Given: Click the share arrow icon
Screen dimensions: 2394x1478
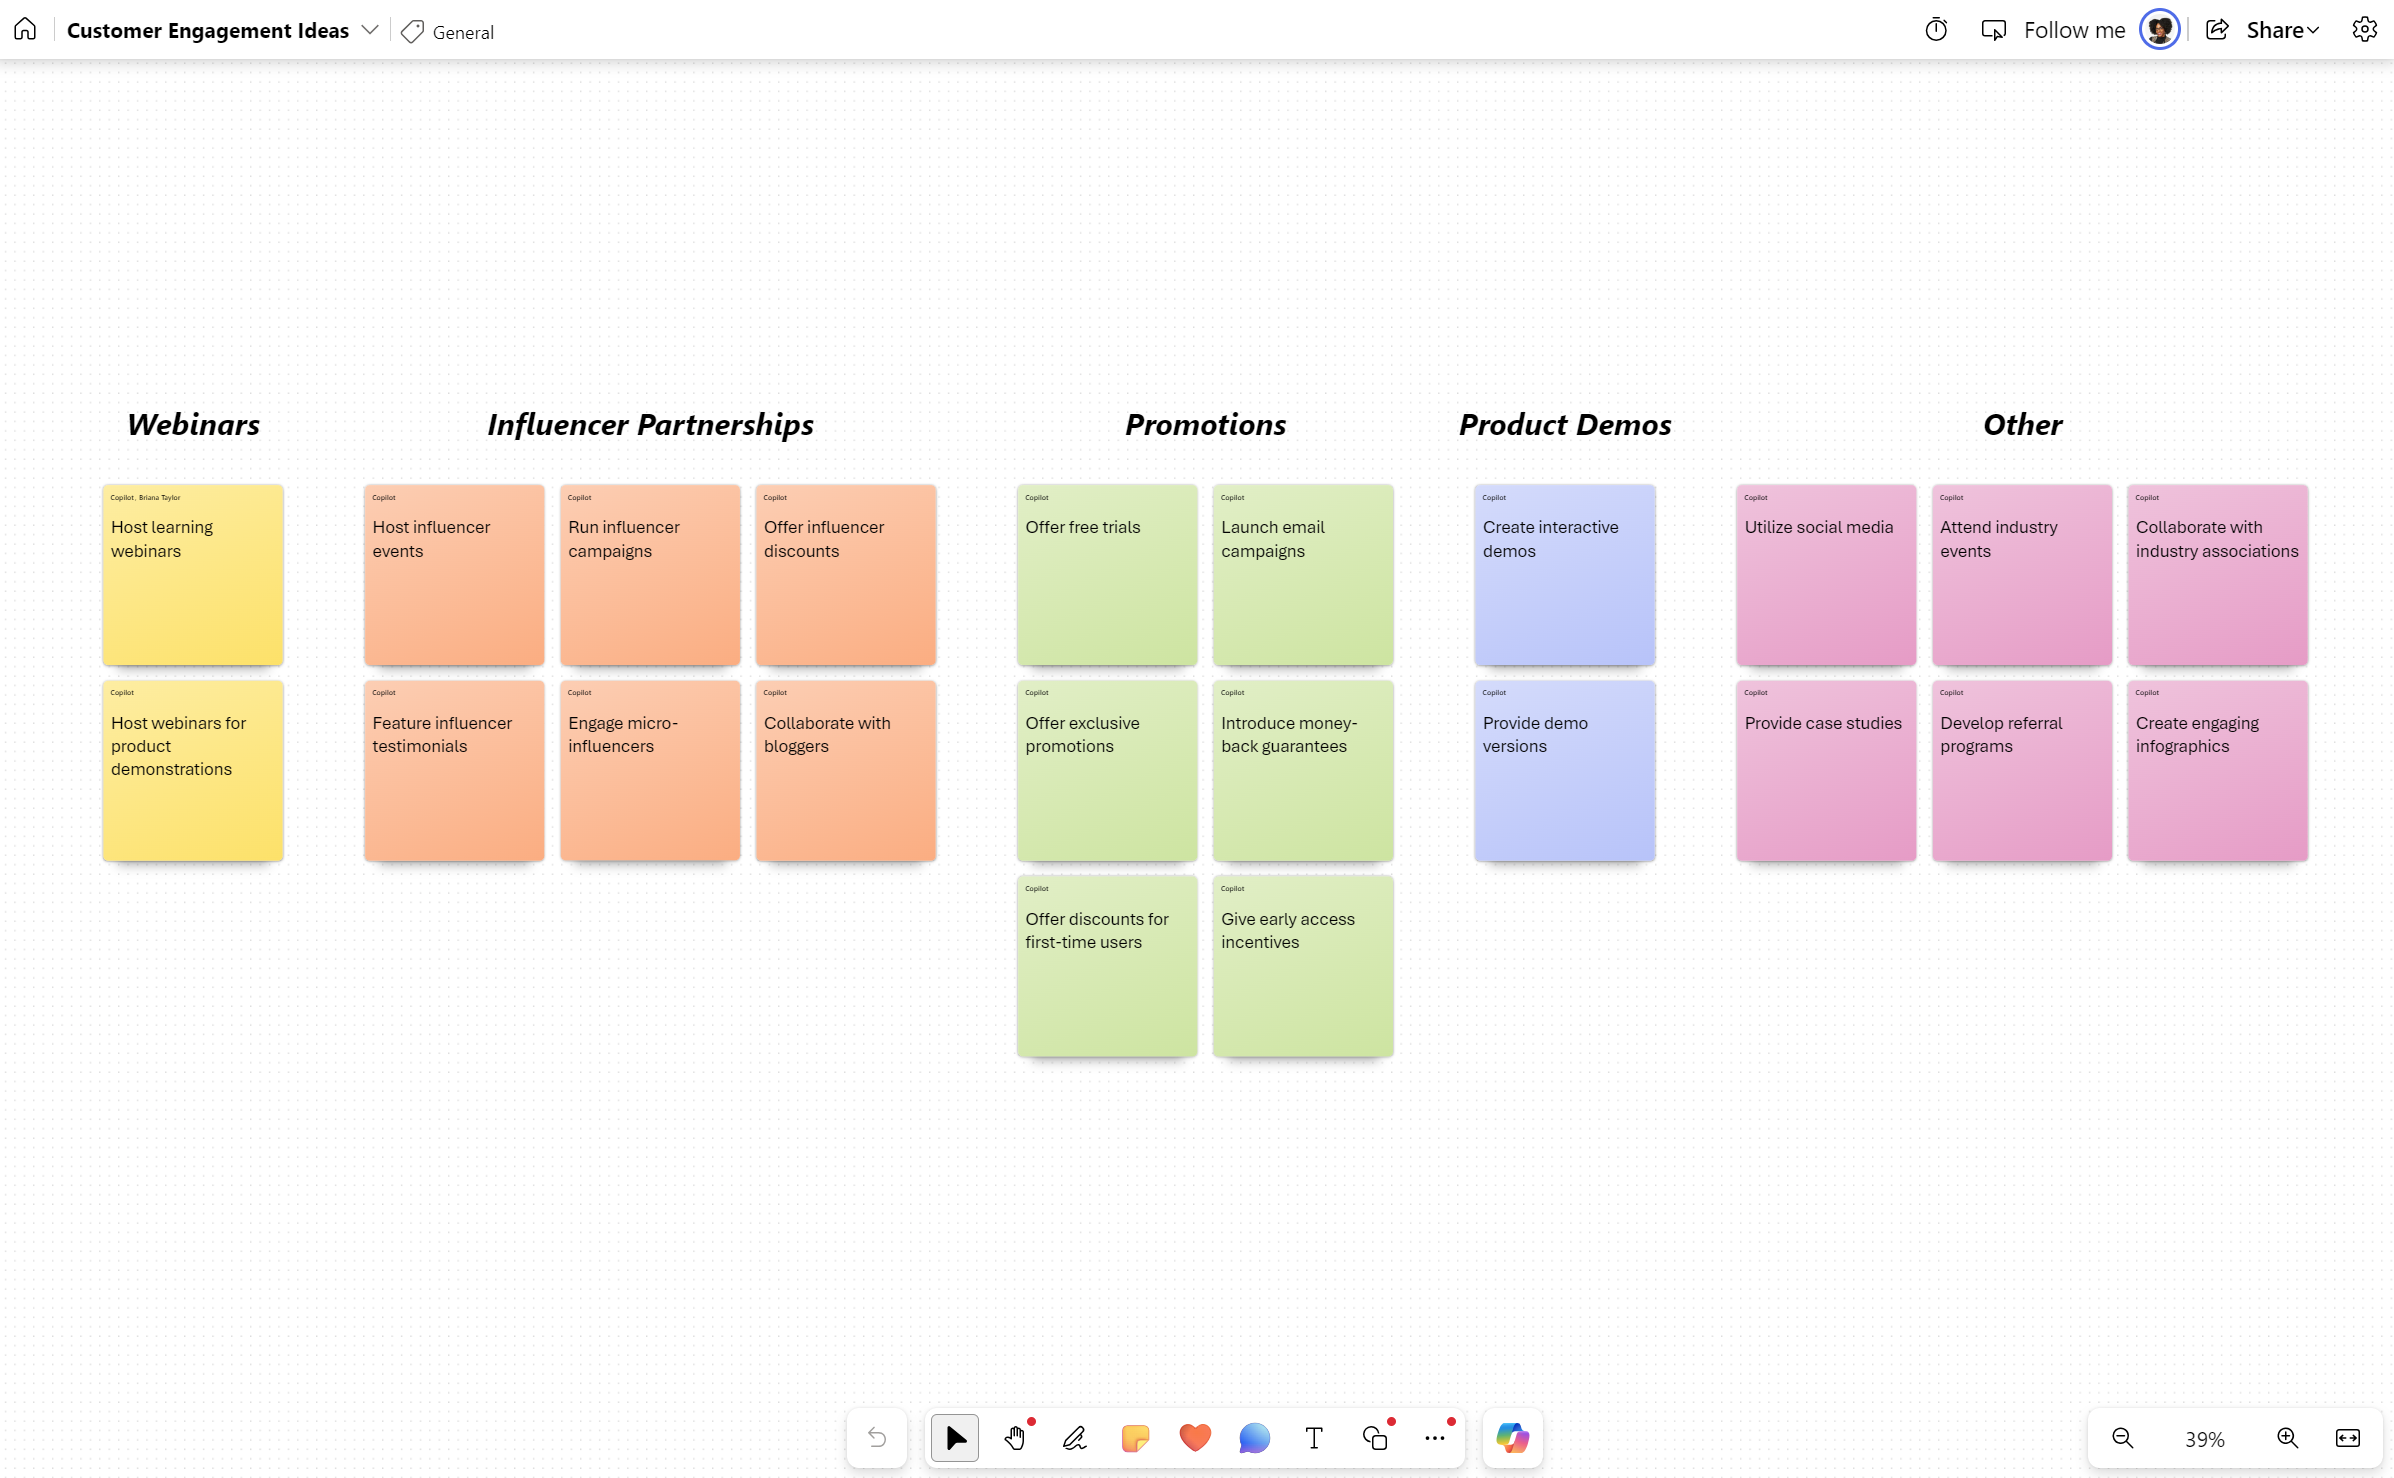Looking at the screenshot, I should [x=2217, y=30].
